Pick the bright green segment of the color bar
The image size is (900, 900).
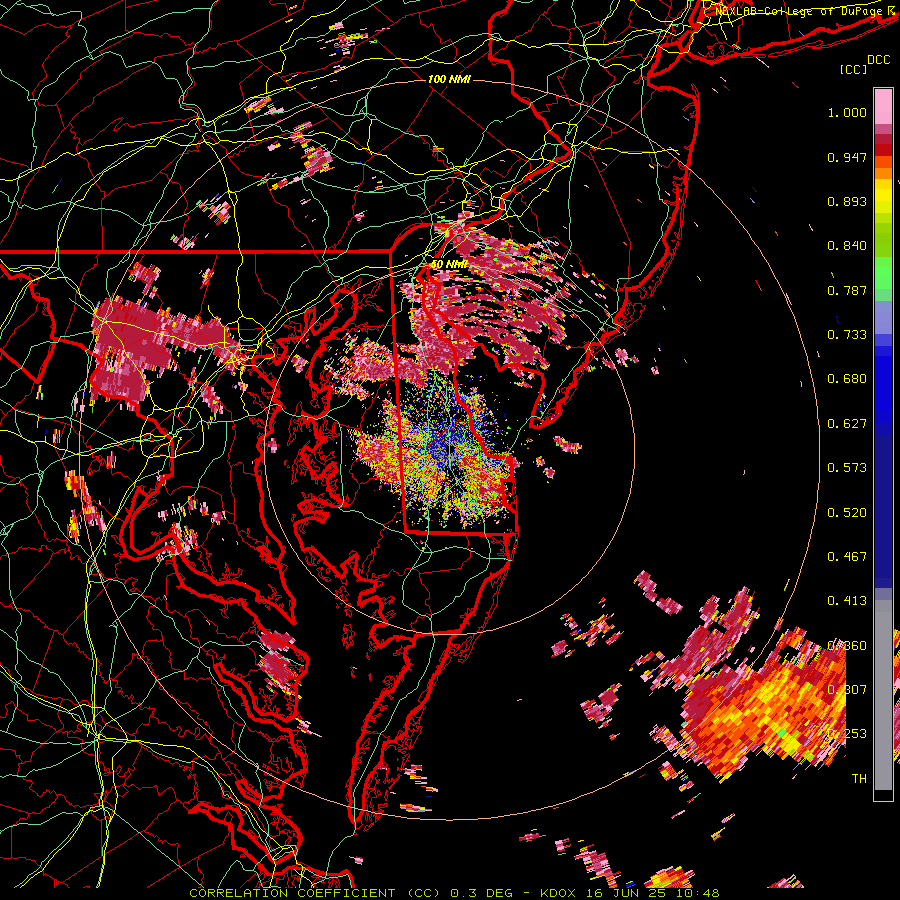pyautogui.click(x=883, y=273)
